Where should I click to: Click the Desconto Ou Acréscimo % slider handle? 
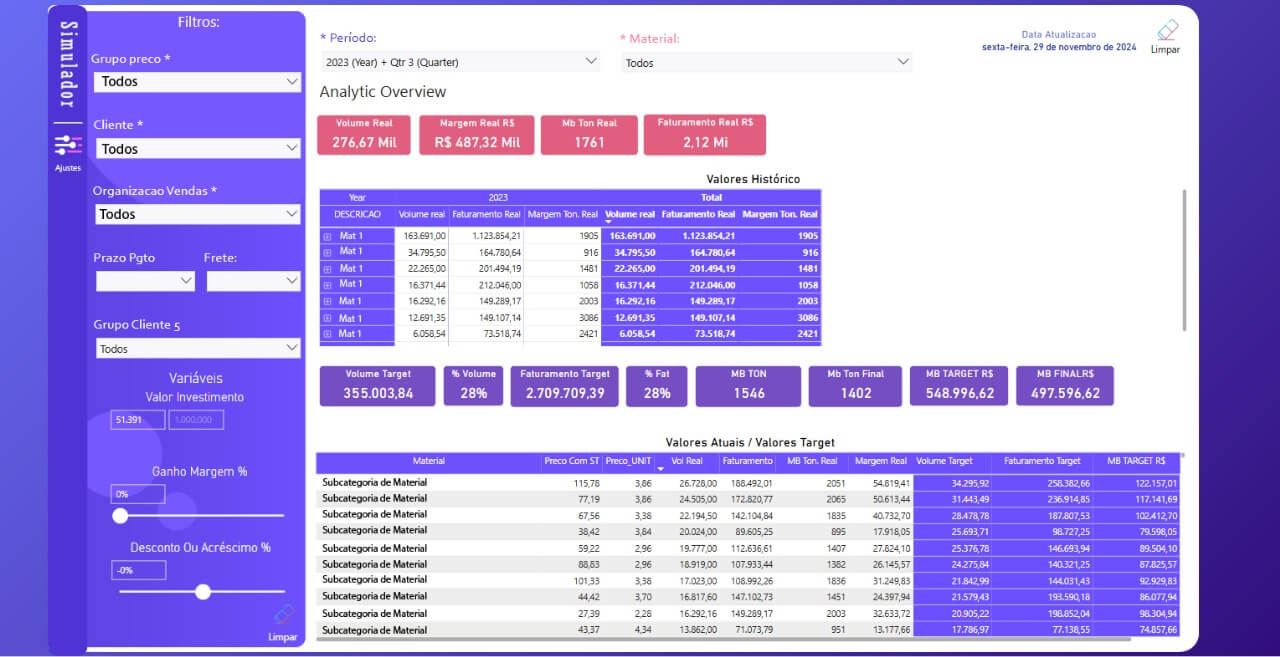tap(203, 592)
